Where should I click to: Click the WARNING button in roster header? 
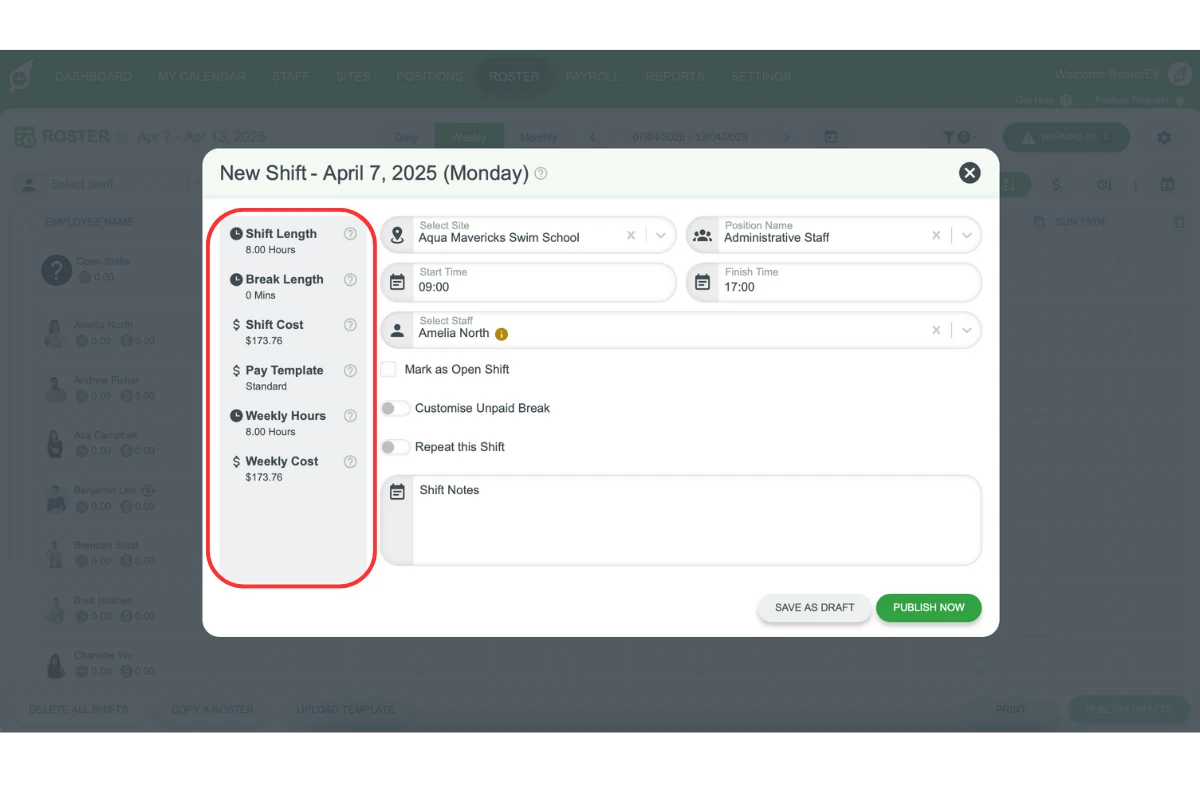[1066, 137]
